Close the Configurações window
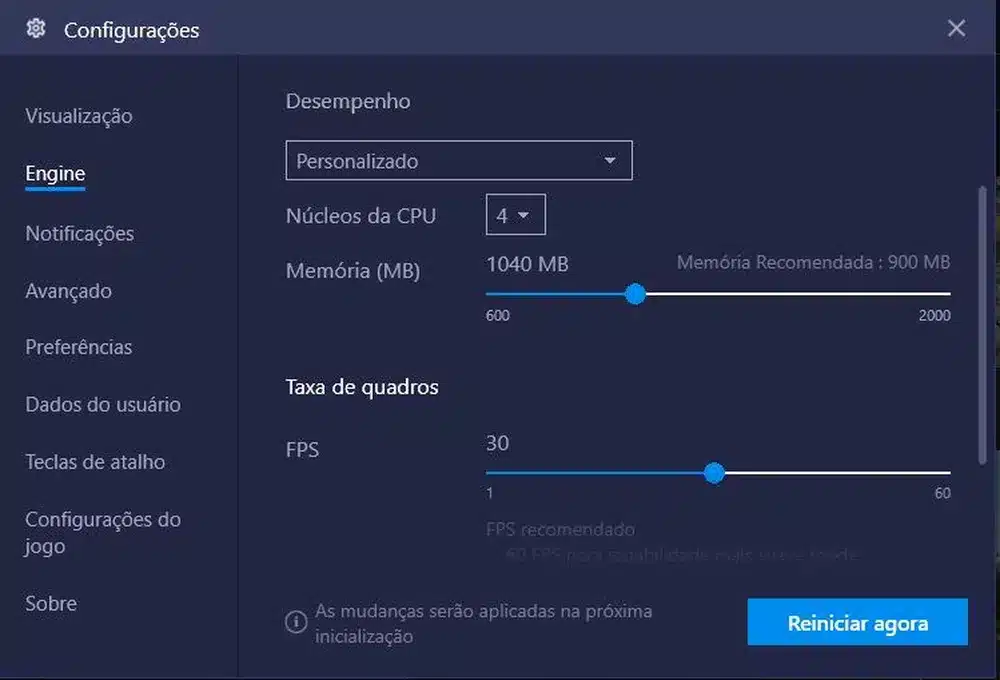1000x680 pixels. pos(956,28)
